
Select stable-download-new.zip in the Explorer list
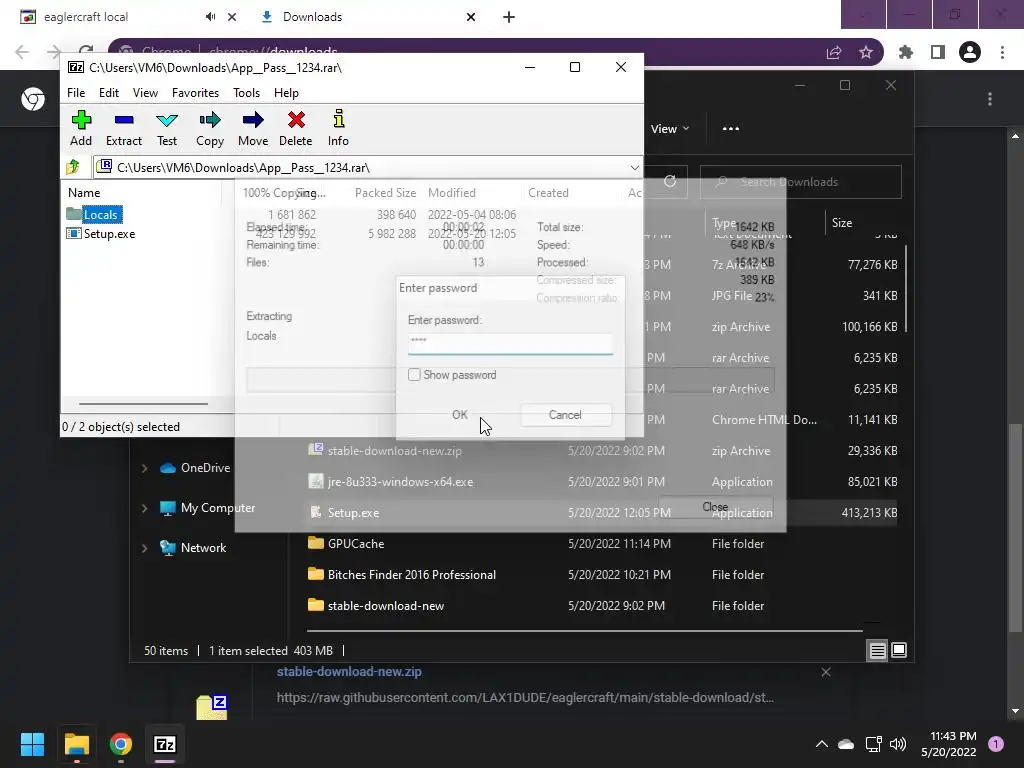[x=394, y=451]
